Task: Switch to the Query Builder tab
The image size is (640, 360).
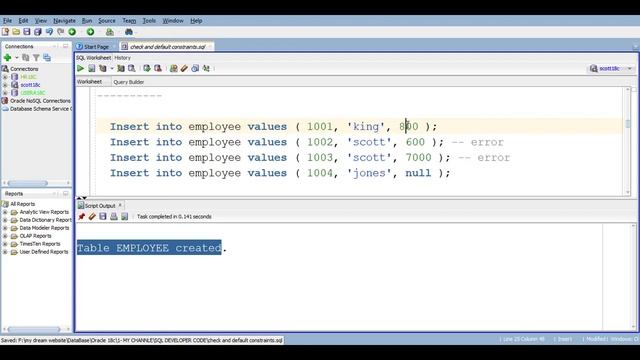Action: 129,82
